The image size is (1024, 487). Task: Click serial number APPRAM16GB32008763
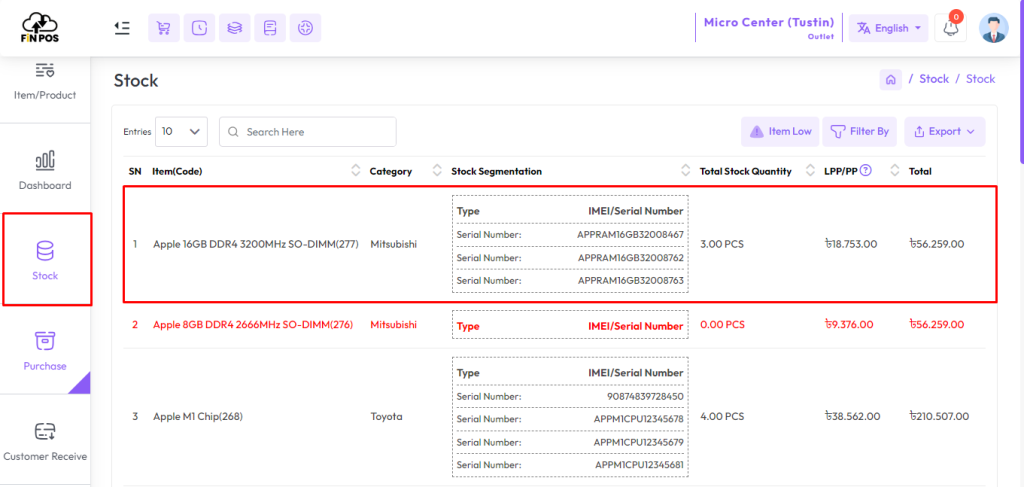coord(630,280)
